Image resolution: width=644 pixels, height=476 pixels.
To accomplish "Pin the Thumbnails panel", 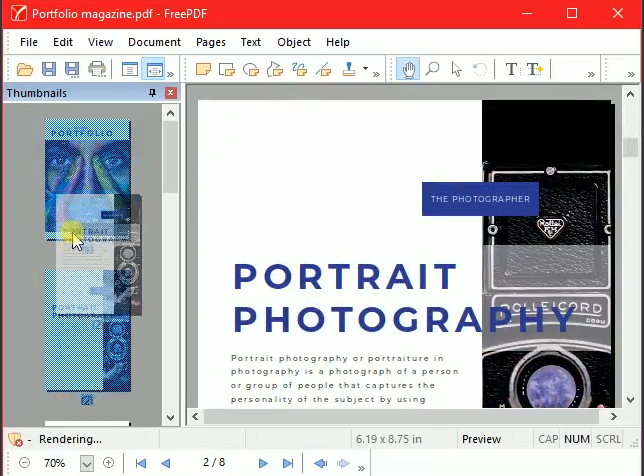I will (x=152, y=93).
